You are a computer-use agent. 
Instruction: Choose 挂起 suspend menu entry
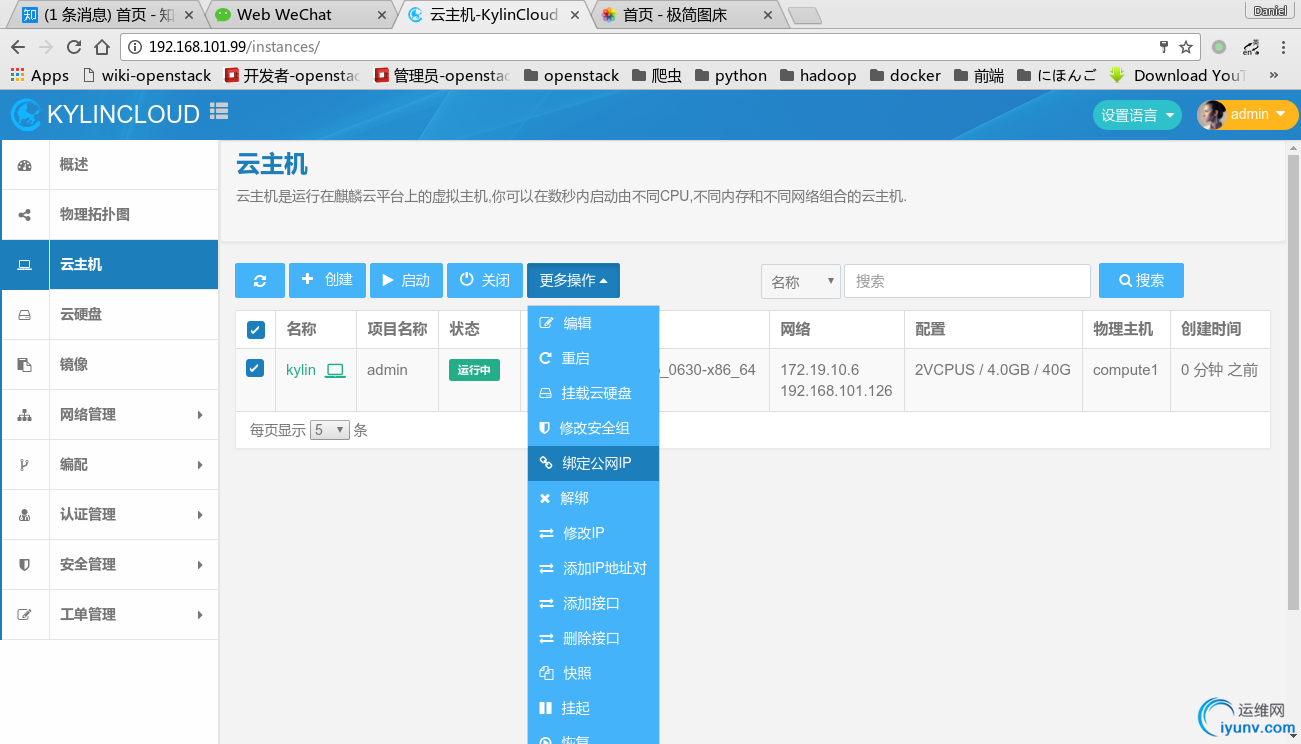pyautogui.click(x=594, y=708)
